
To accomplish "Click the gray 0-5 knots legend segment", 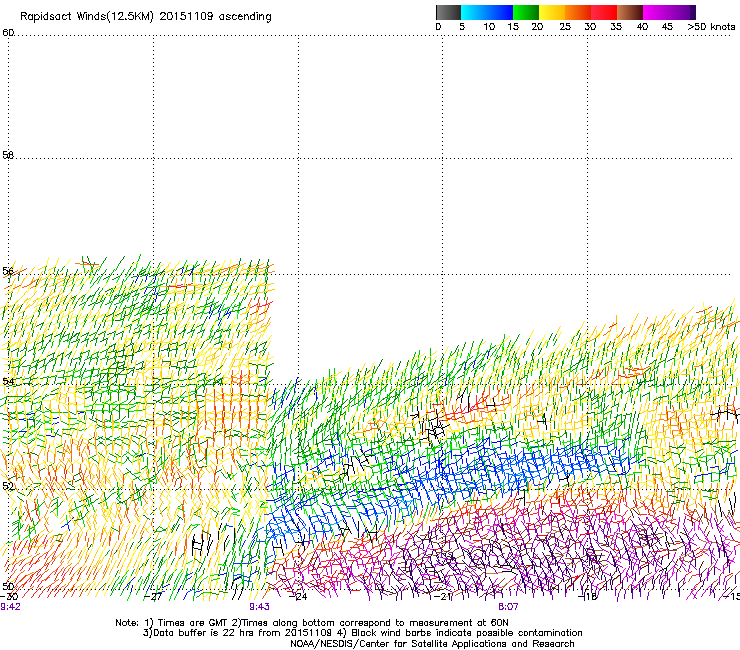I will (x=448, y=12).
